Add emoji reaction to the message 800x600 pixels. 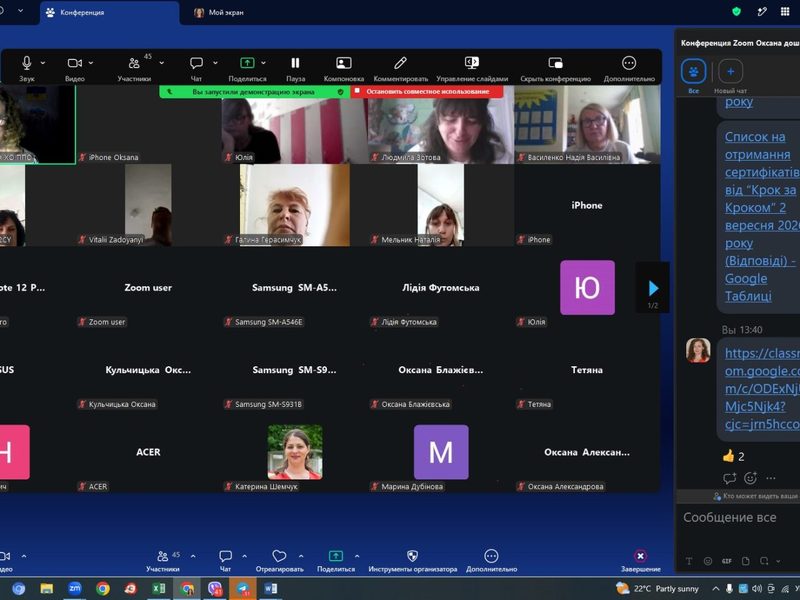tap(750, 478)
